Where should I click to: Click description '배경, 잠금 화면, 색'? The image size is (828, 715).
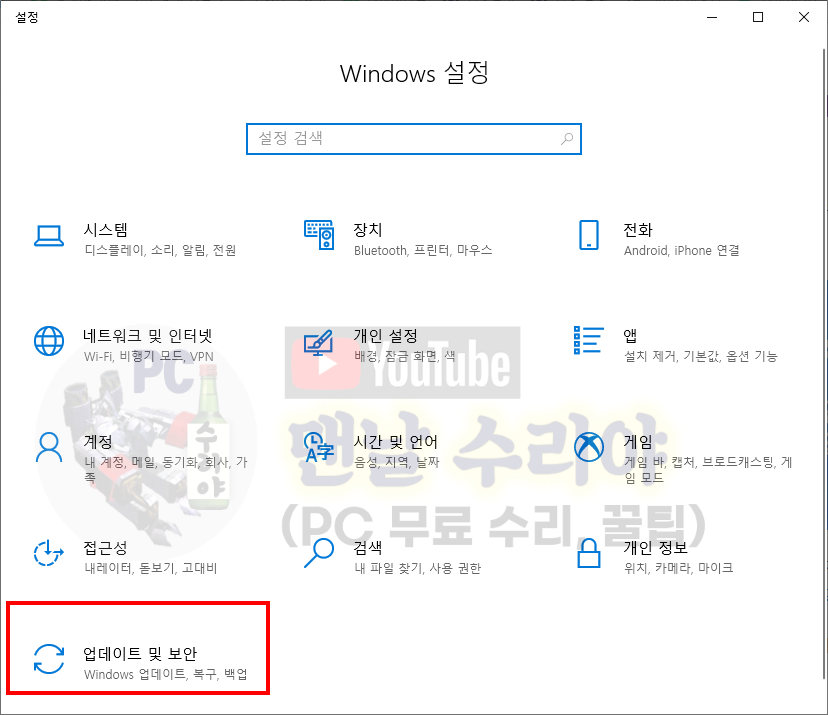point(404,356)
